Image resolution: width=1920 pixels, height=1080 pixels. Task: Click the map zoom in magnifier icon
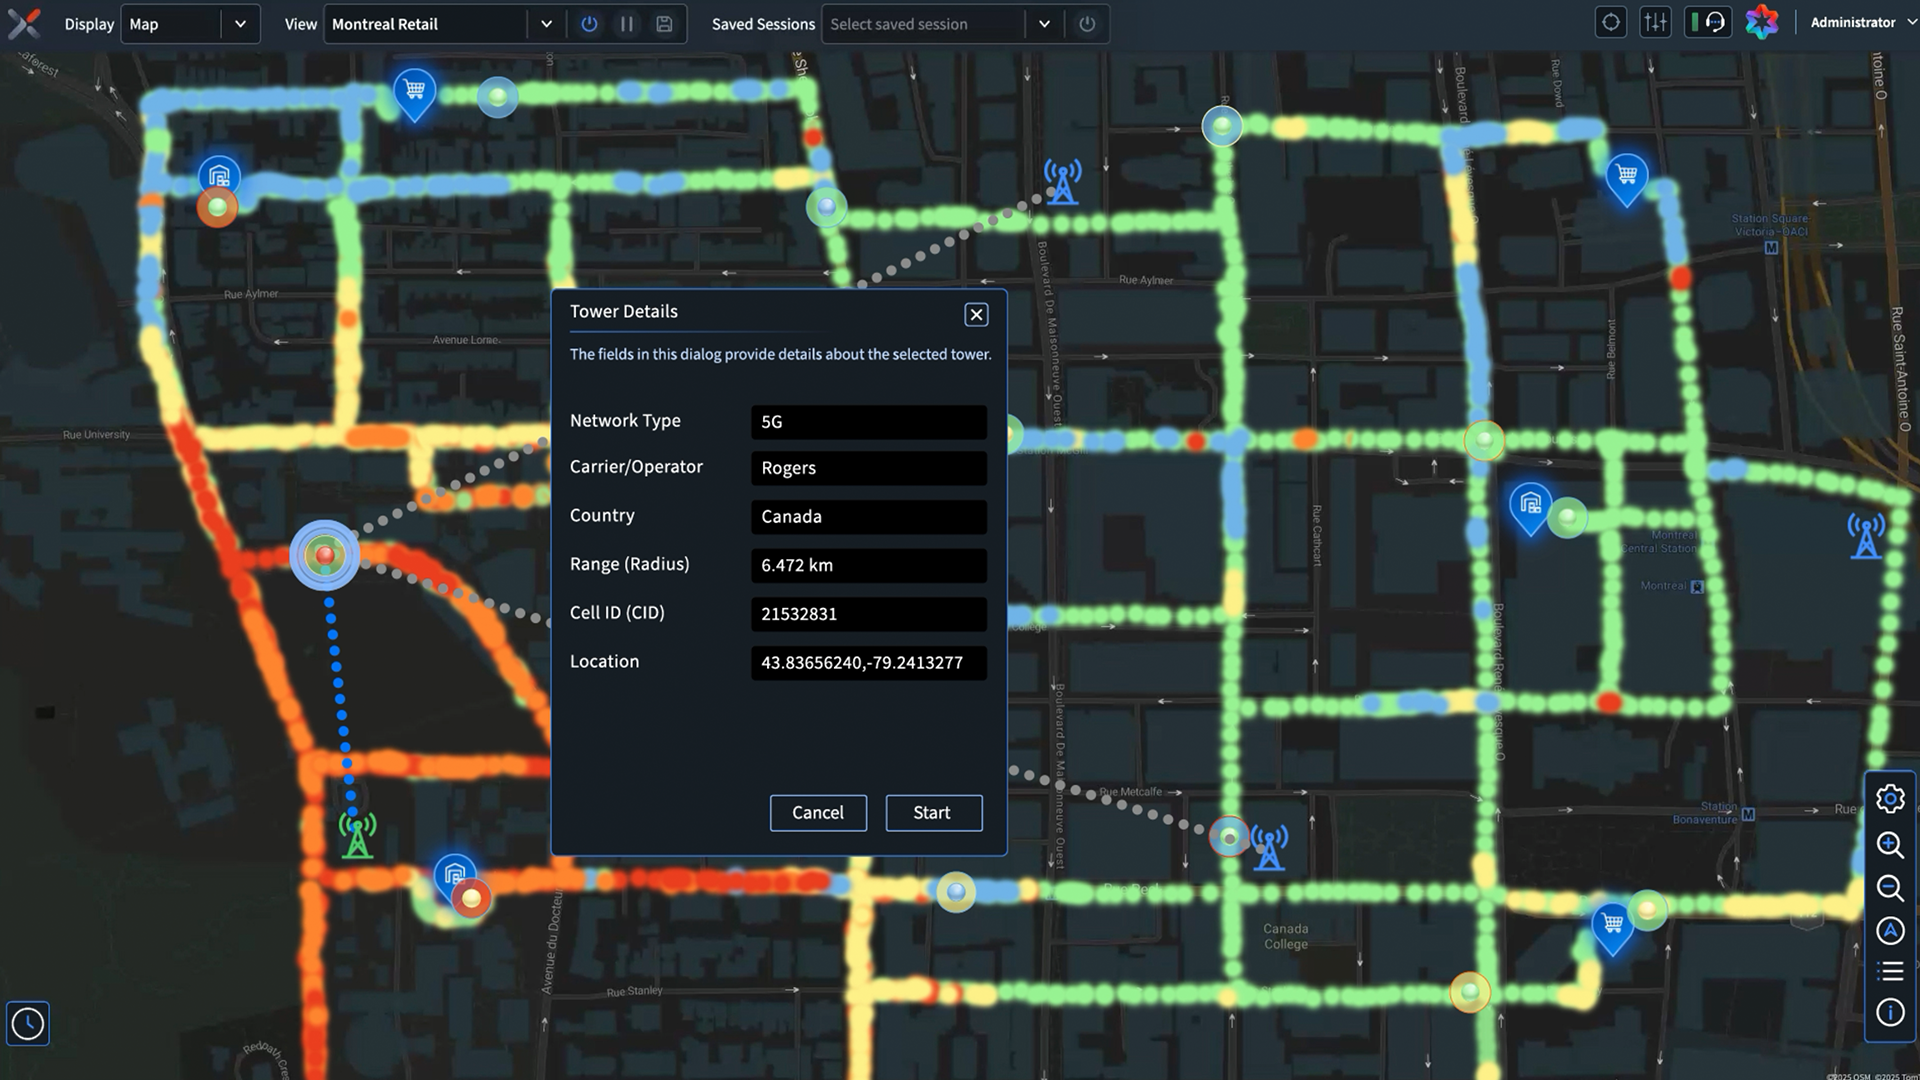point(1889,845)
